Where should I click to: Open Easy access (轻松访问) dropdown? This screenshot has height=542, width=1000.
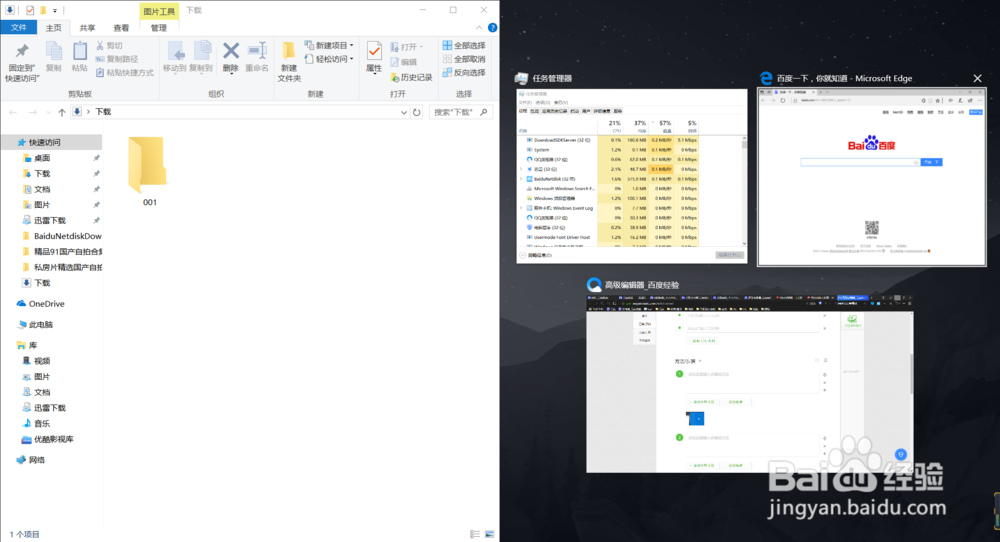coord(329,59)
